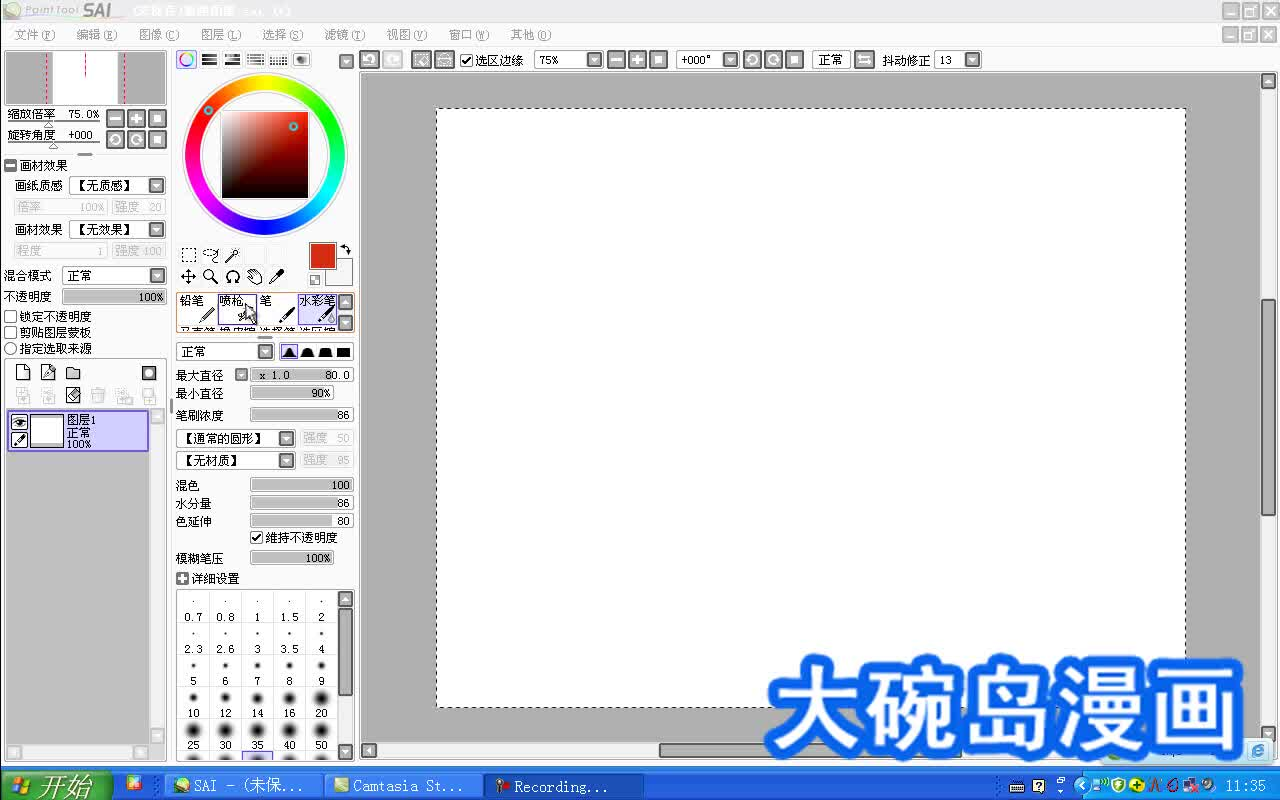
Task: Show the color wheel panel
Action: tap(187, 60)
